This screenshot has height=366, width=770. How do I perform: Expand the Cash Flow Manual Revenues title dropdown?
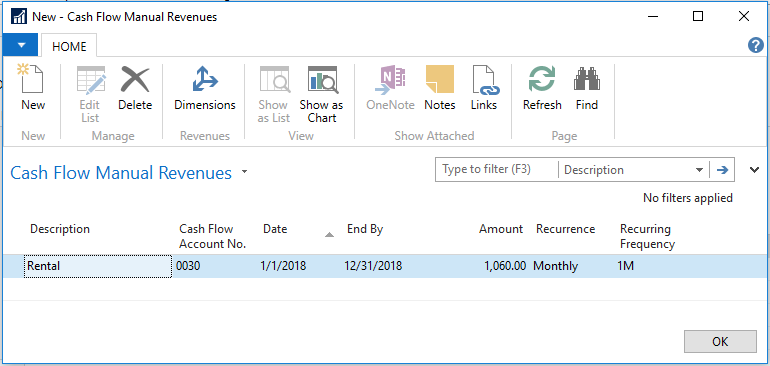[245, 172]
